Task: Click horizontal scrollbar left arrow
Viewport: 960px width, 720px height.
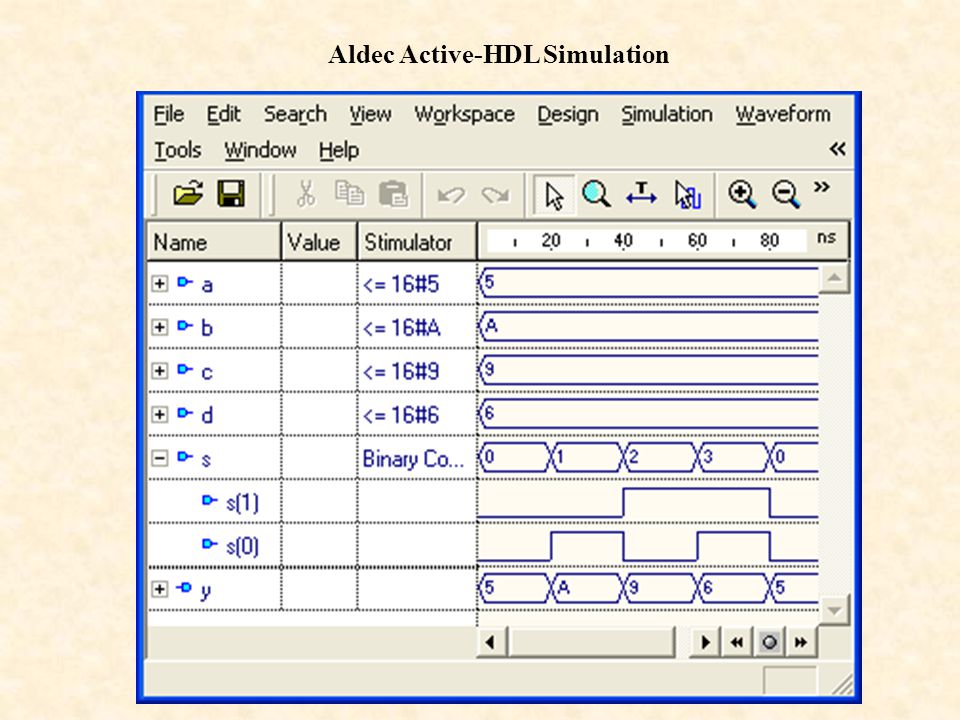Action: (x=490, y=642)
